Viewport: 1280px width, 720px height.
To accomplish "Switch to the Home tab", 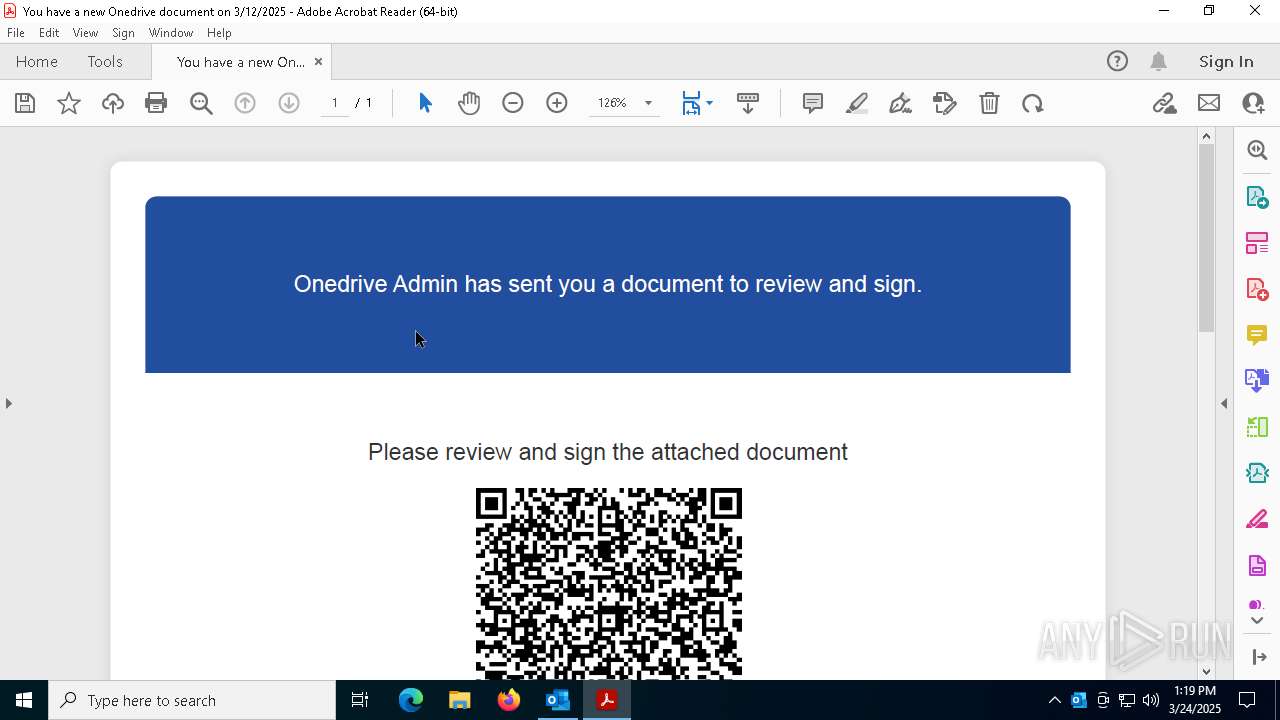I will [x=37, y=61].
